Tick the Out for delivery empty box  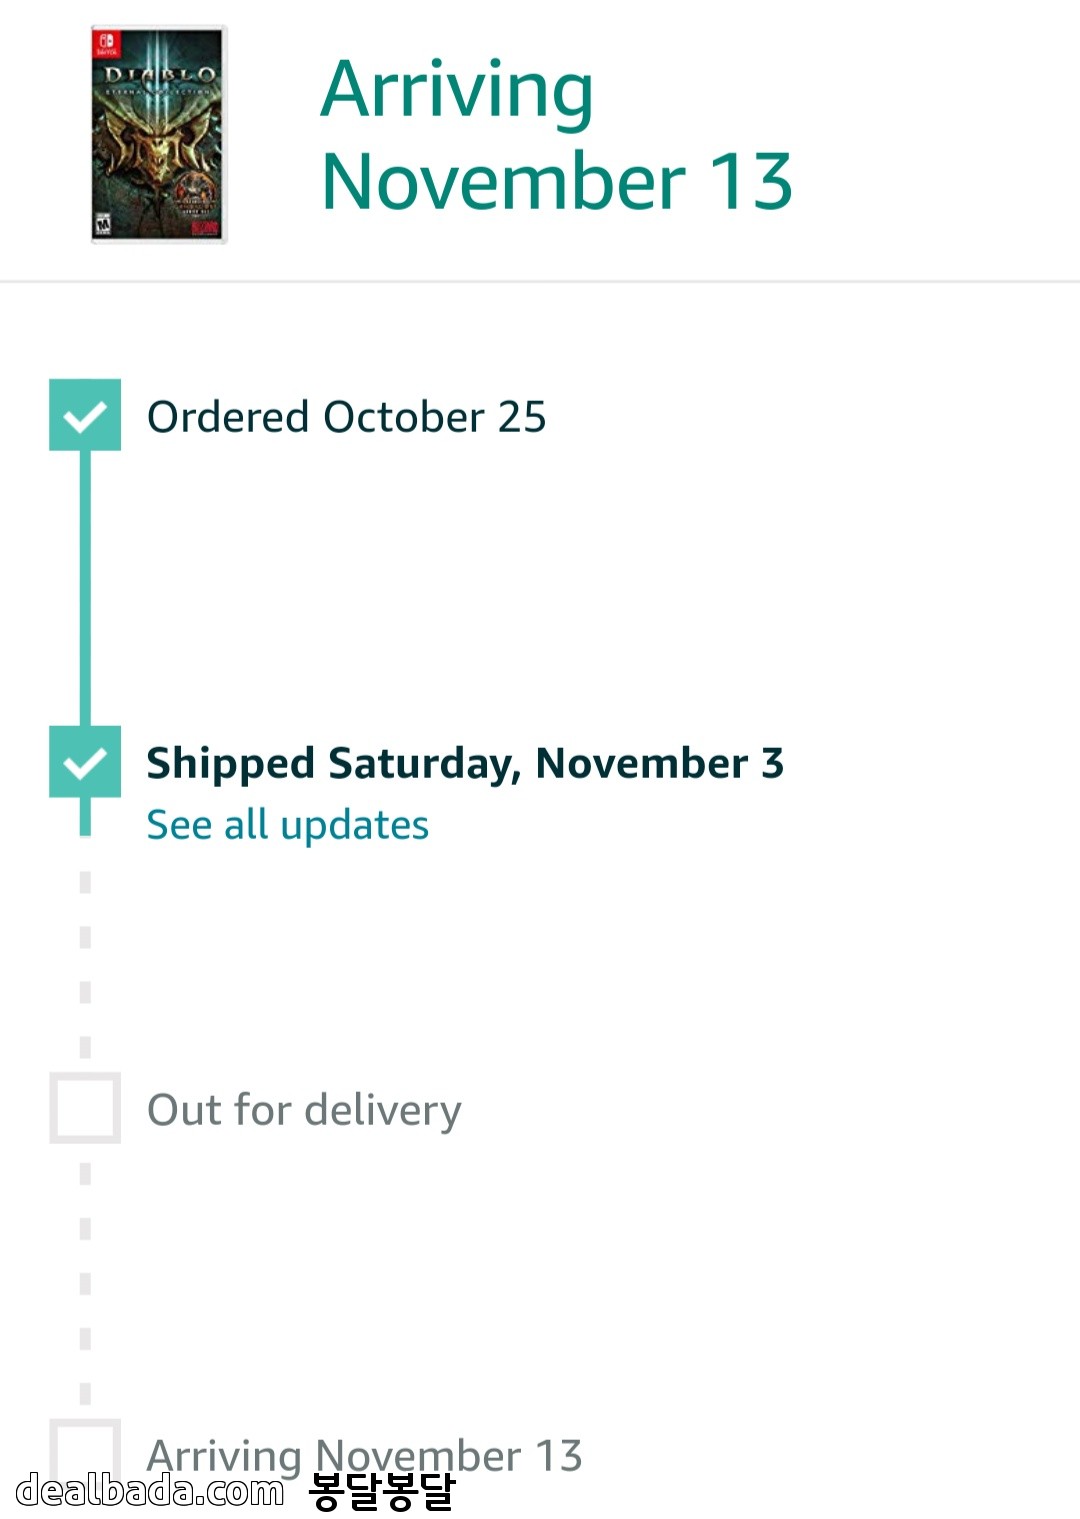[x=85, y=1108]
